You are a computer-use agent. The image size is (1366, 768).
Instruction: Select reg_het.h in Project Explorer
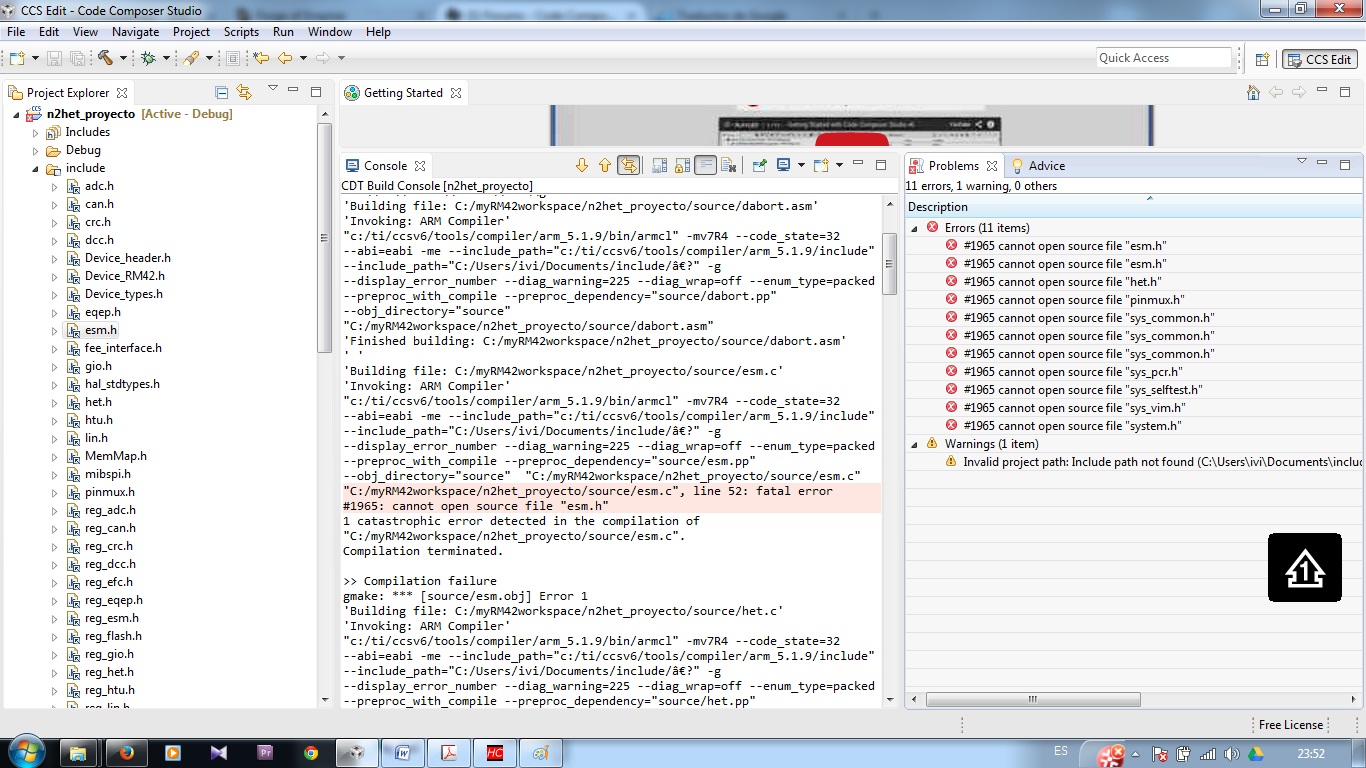109,672
